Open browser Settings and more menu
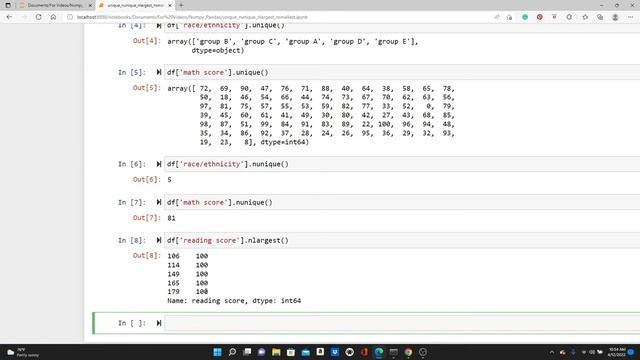 point(630,17)
